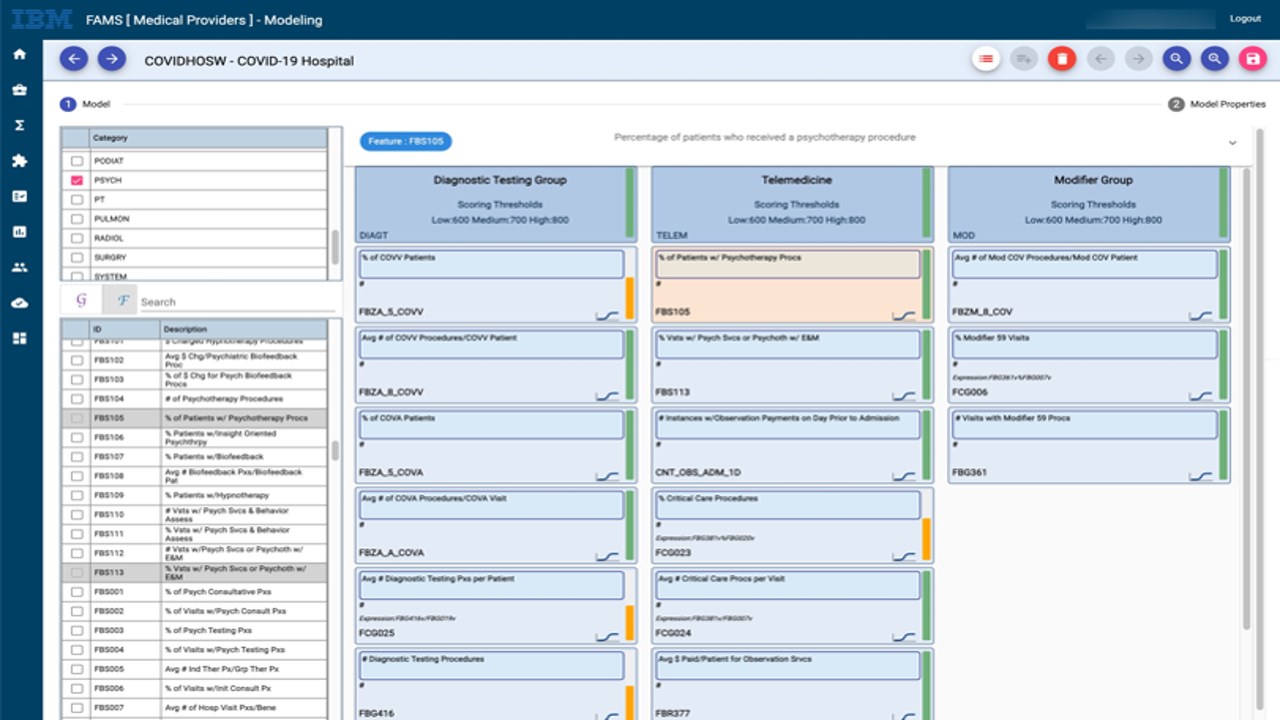1280x720 pixels.
Task: Click the Logout link
Action: (x=1245, y=19)
